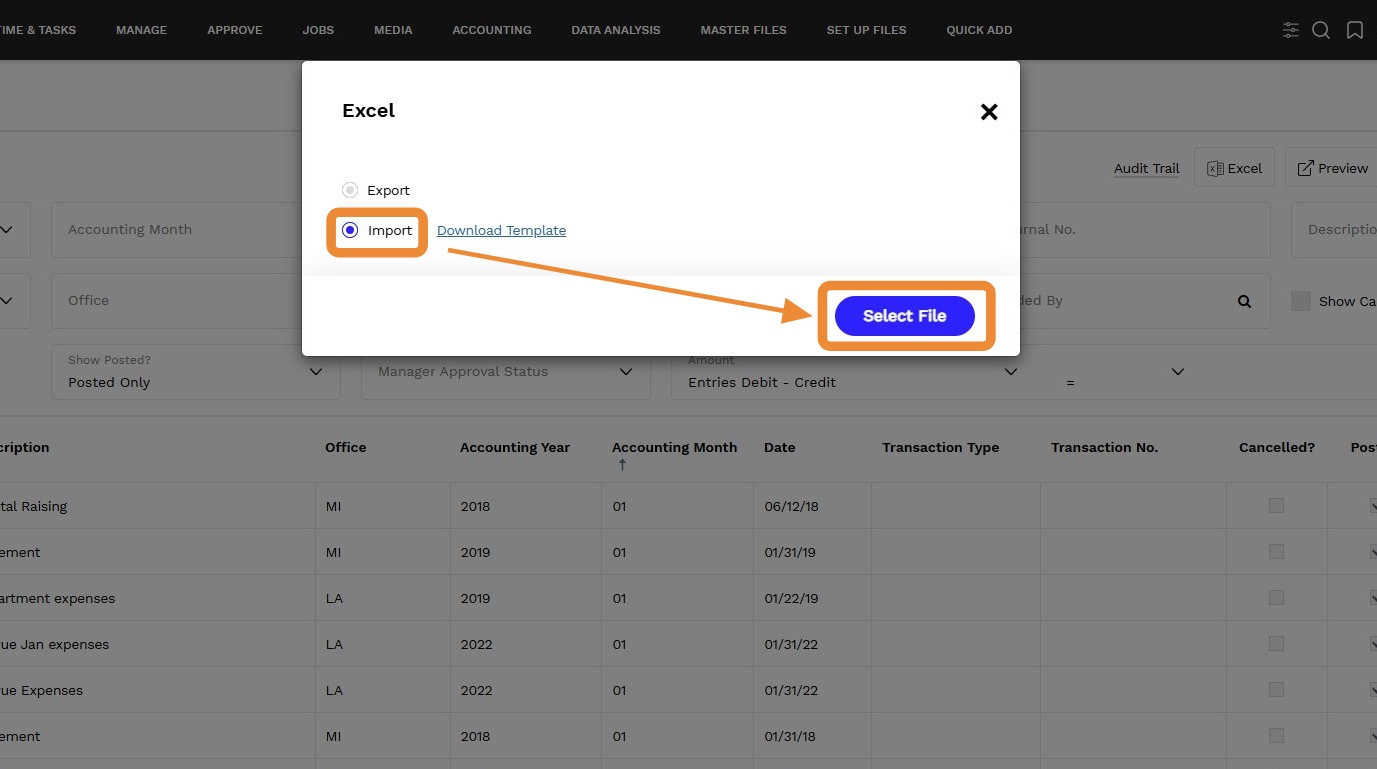The image size is (1377, 769).
Task: Click the Select File button
Action: pyautogui.click(x=905, y=316)
